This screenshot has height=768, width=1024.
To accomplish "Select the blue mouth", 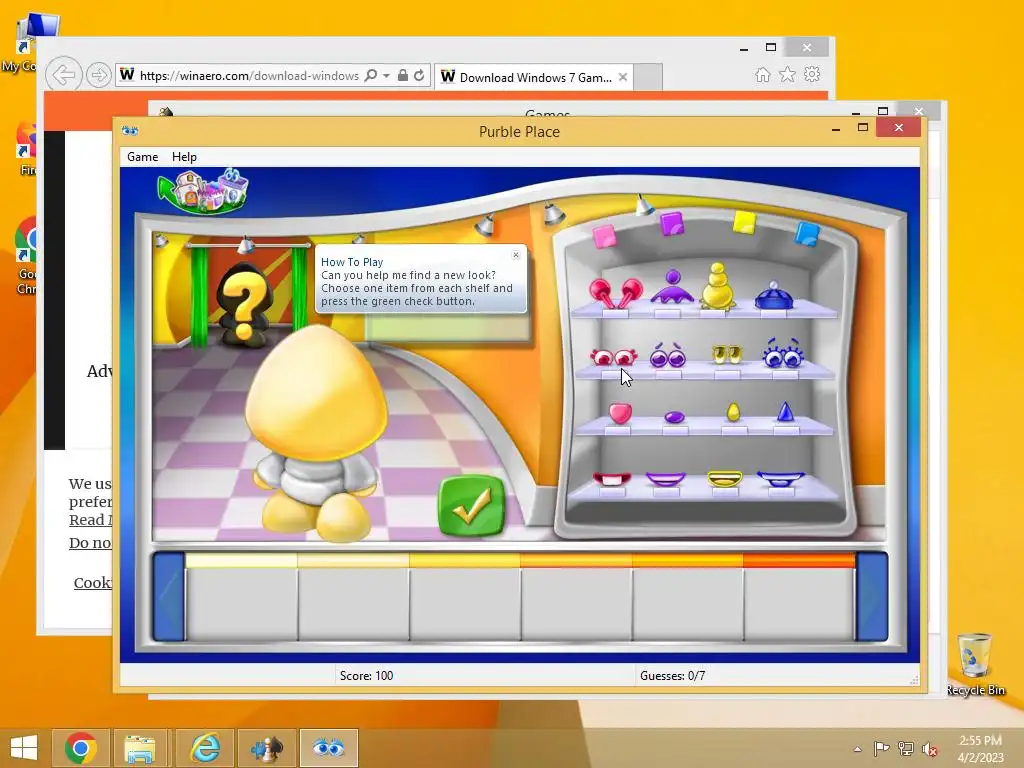I will [781, 479].
